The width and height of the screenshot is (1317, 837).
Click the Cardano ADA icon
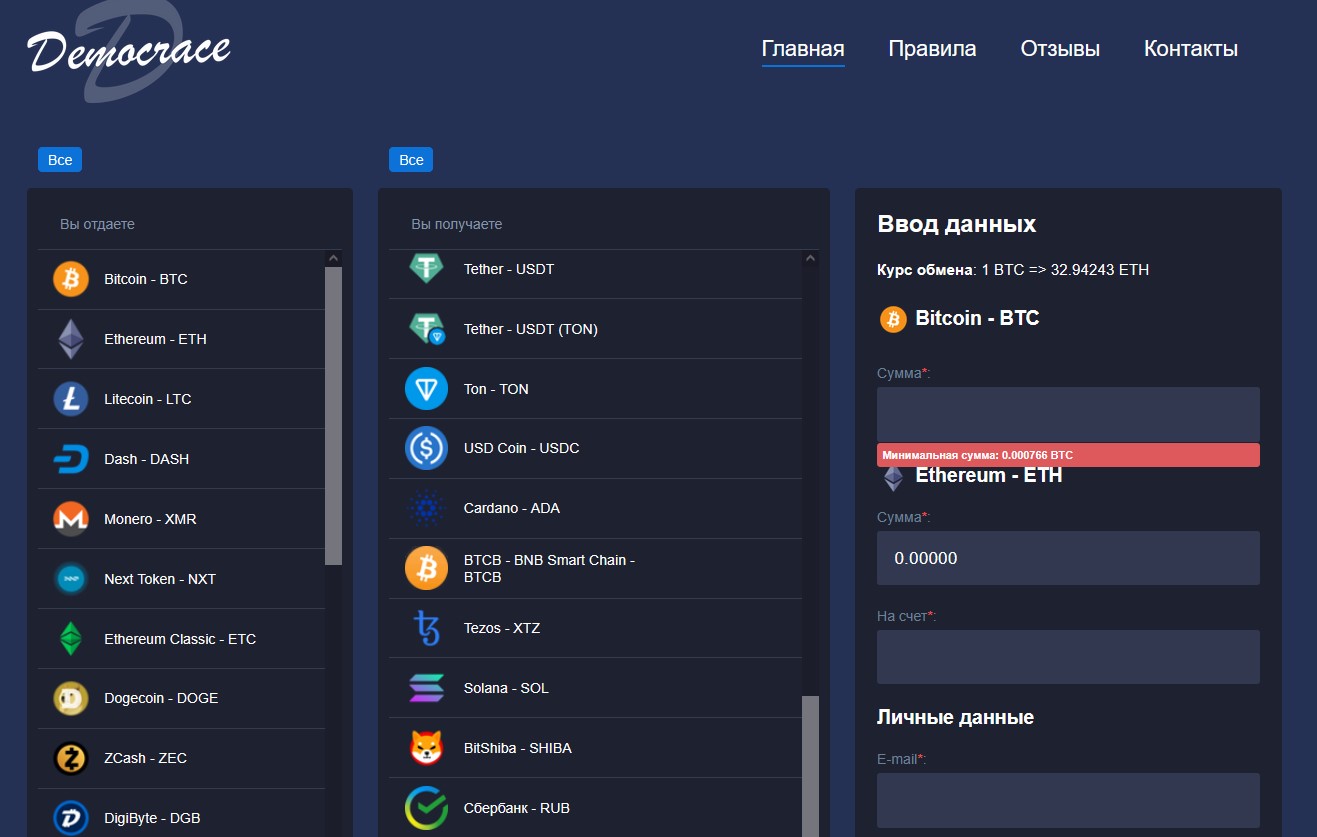[x=427, y=508]
